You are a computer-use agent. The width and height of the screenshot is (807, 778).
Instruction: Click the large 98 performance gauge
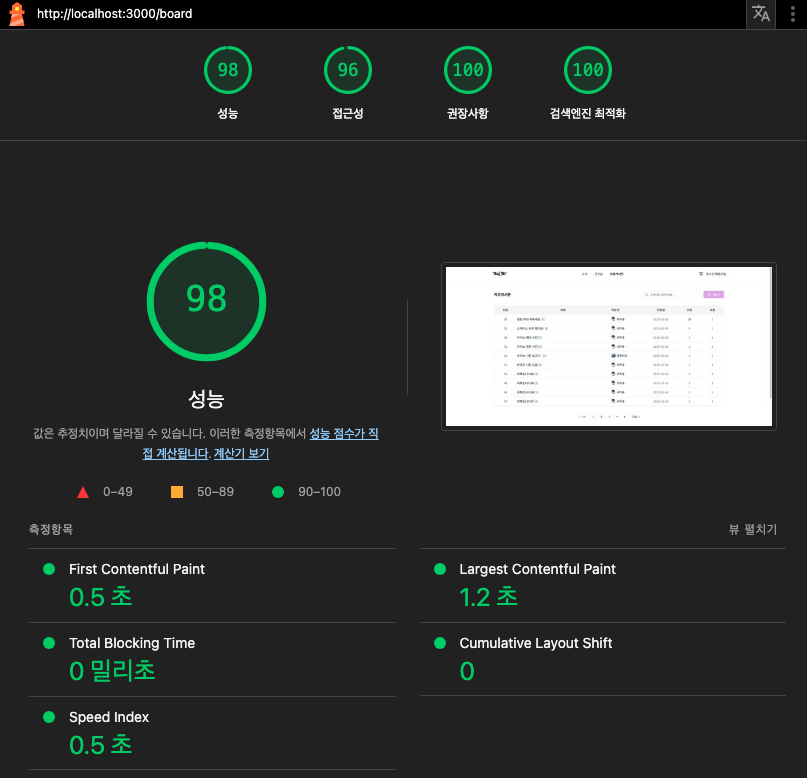point(206,301)
